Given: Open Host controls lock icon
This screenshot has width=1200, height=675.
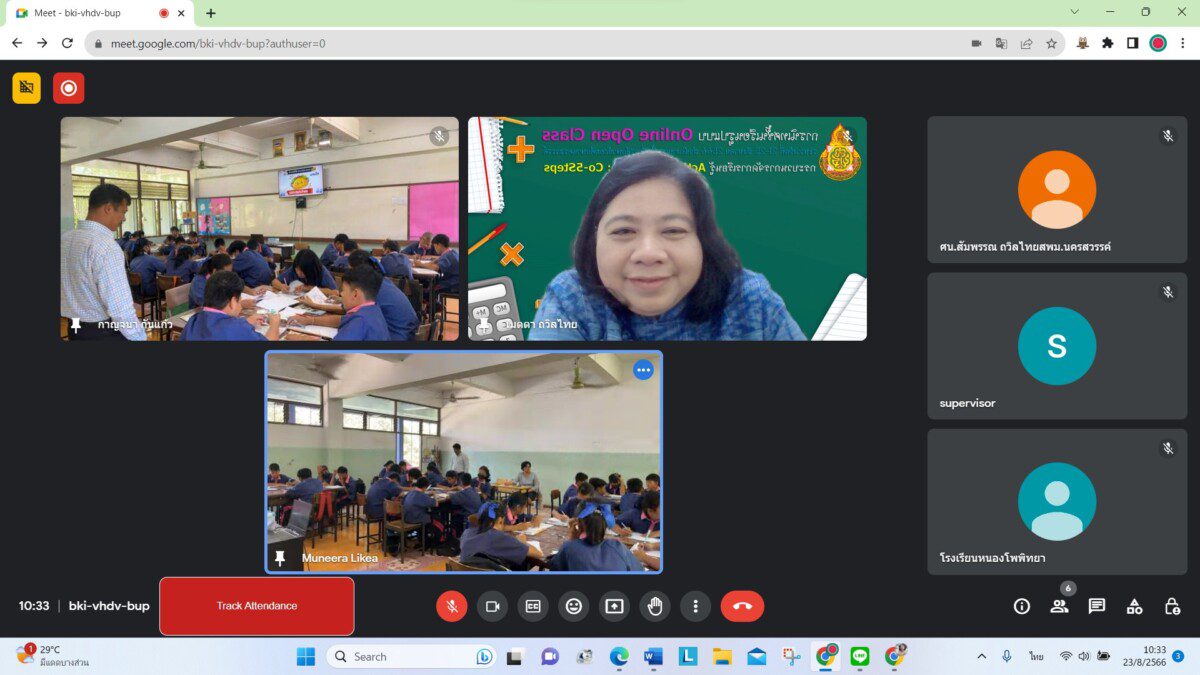Looking at the screenshot, I should point(1172,606).
